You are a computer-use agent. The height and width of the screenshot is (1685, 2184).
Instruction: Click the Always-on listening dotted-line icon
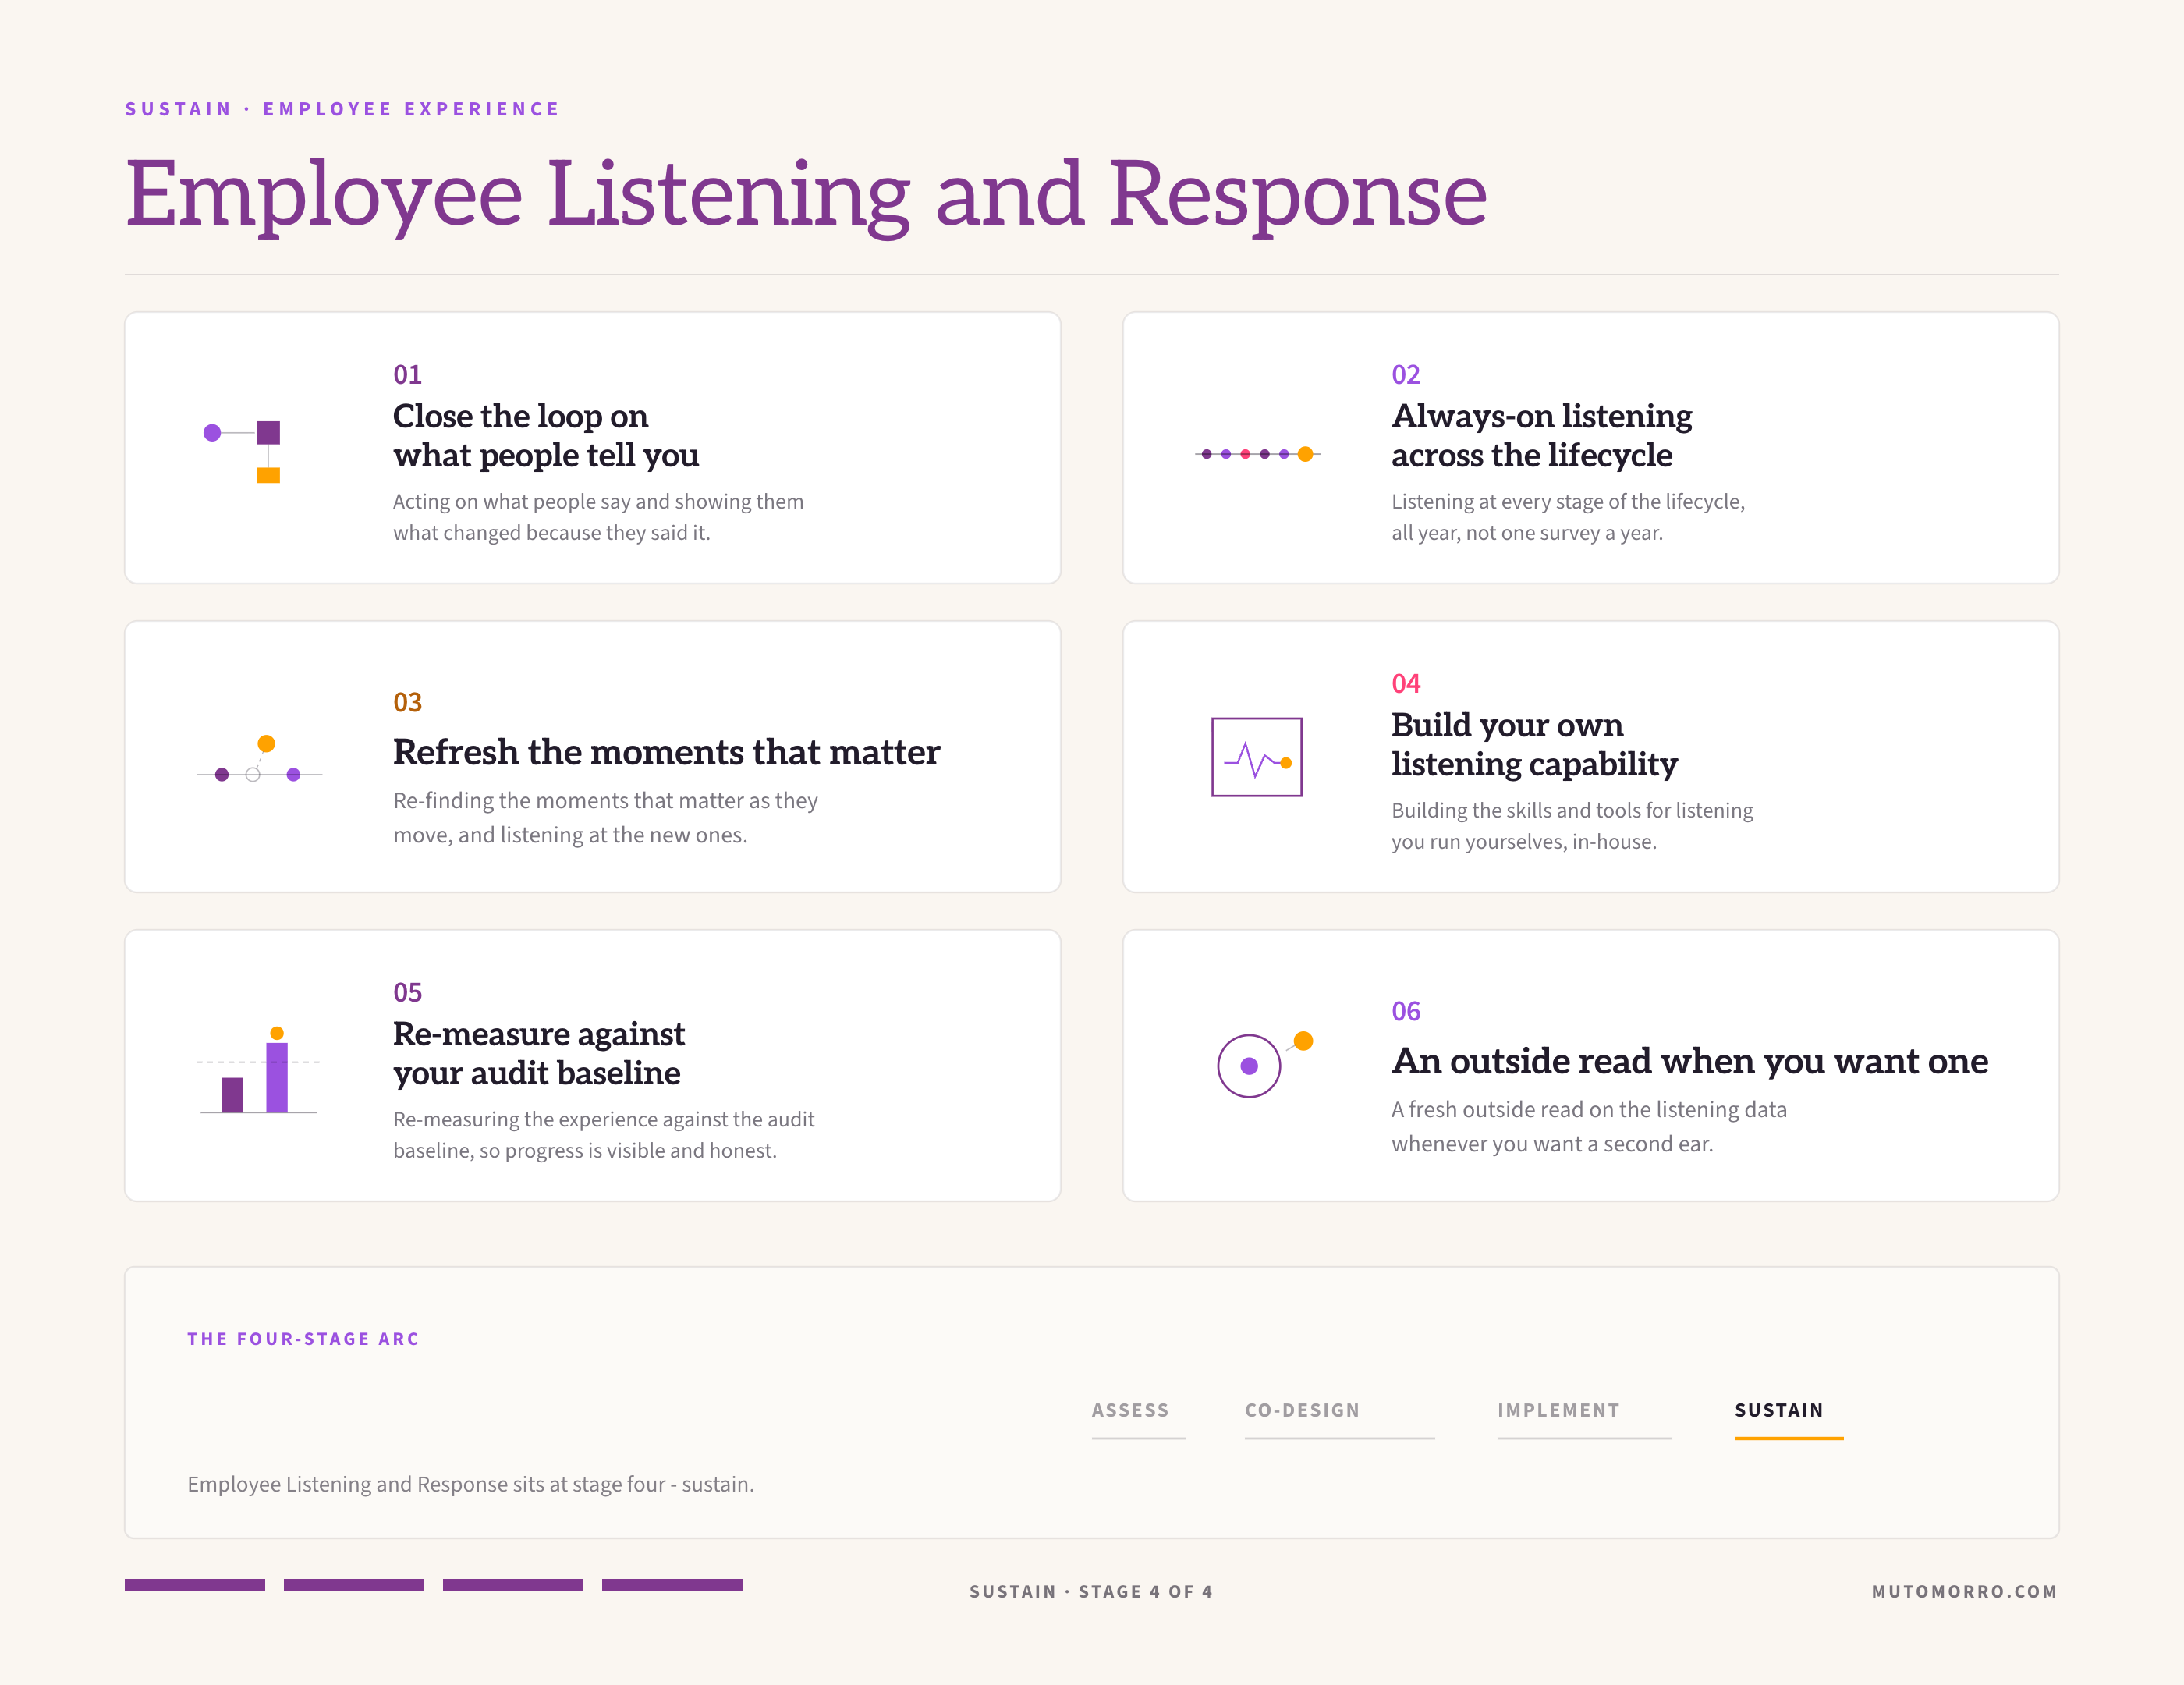tap(1257, 454)
